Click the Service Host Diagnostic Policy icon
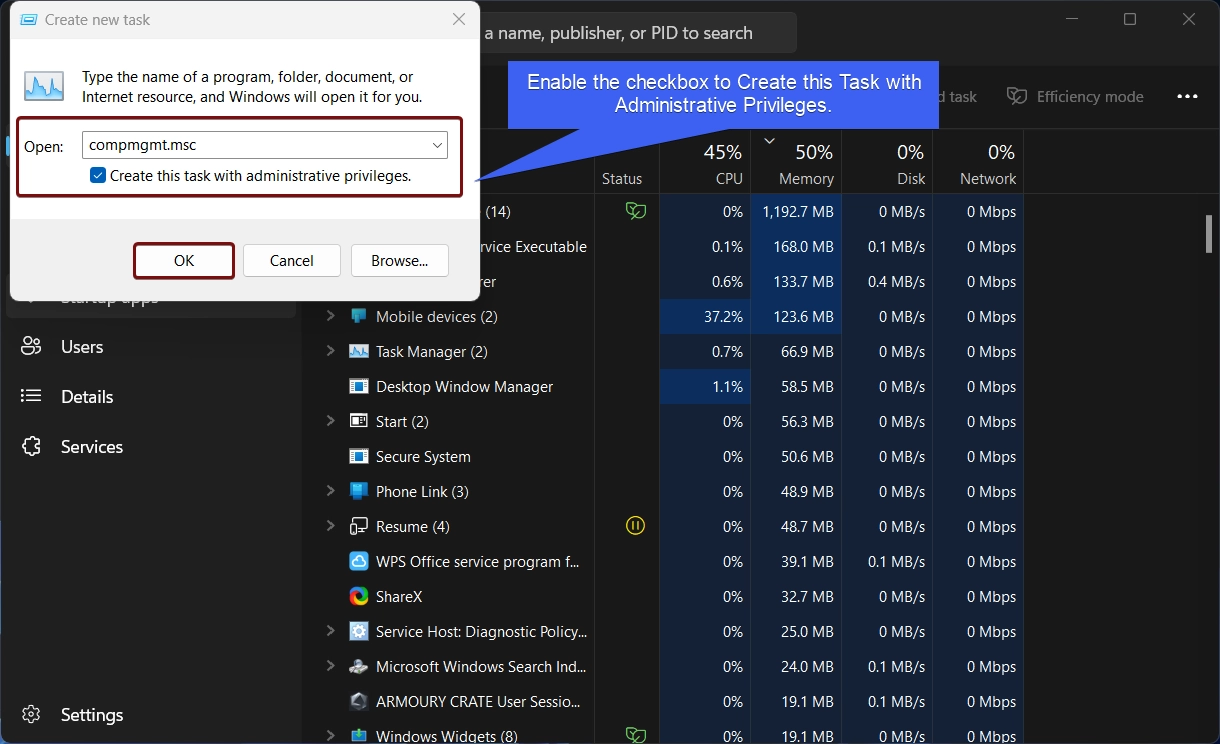The height and width of the screenshot is (744, 1220). pos(359,632)
